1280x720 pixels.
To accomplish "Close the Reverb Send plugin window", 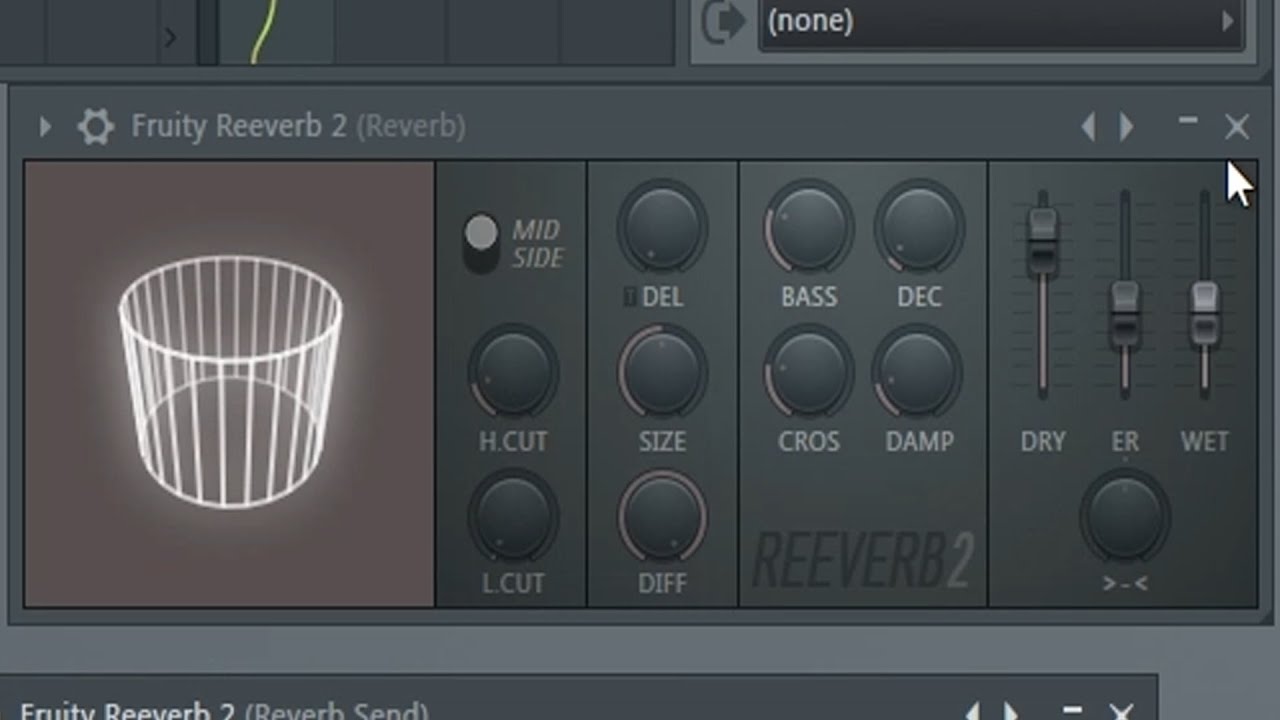I will click(x=1122, y=712).
